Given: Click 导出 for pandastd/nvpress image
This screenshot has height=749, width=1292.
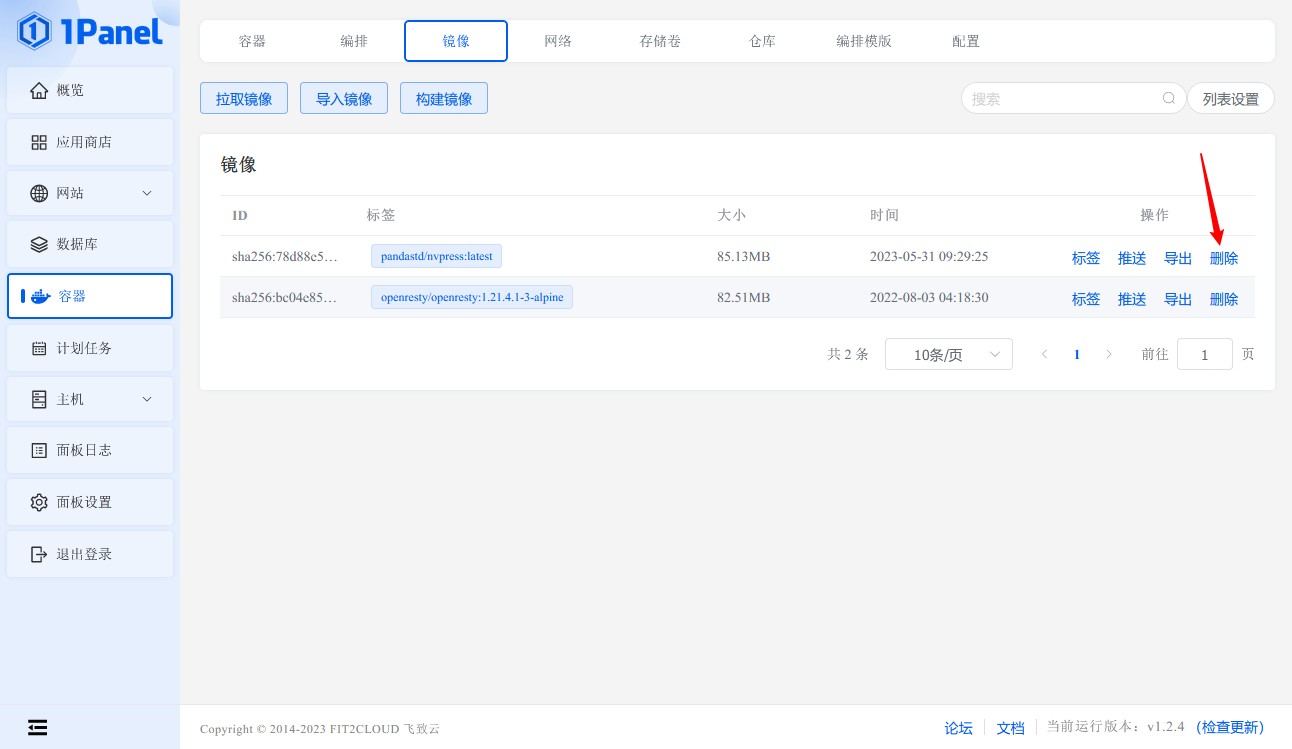Looking at the screenshot, I should [x=1178, y=258].
